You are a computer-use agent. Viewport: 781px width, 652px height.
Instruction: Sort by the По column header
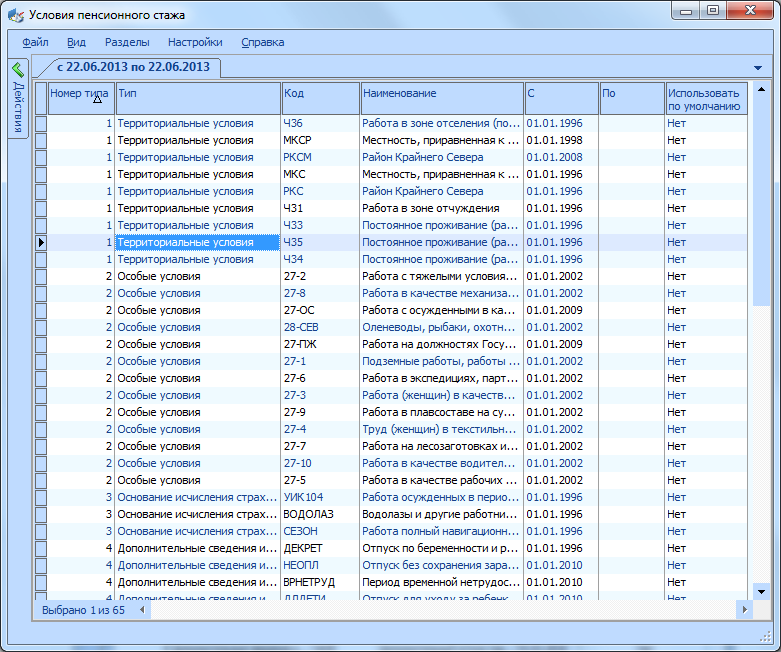click(632, 99)
